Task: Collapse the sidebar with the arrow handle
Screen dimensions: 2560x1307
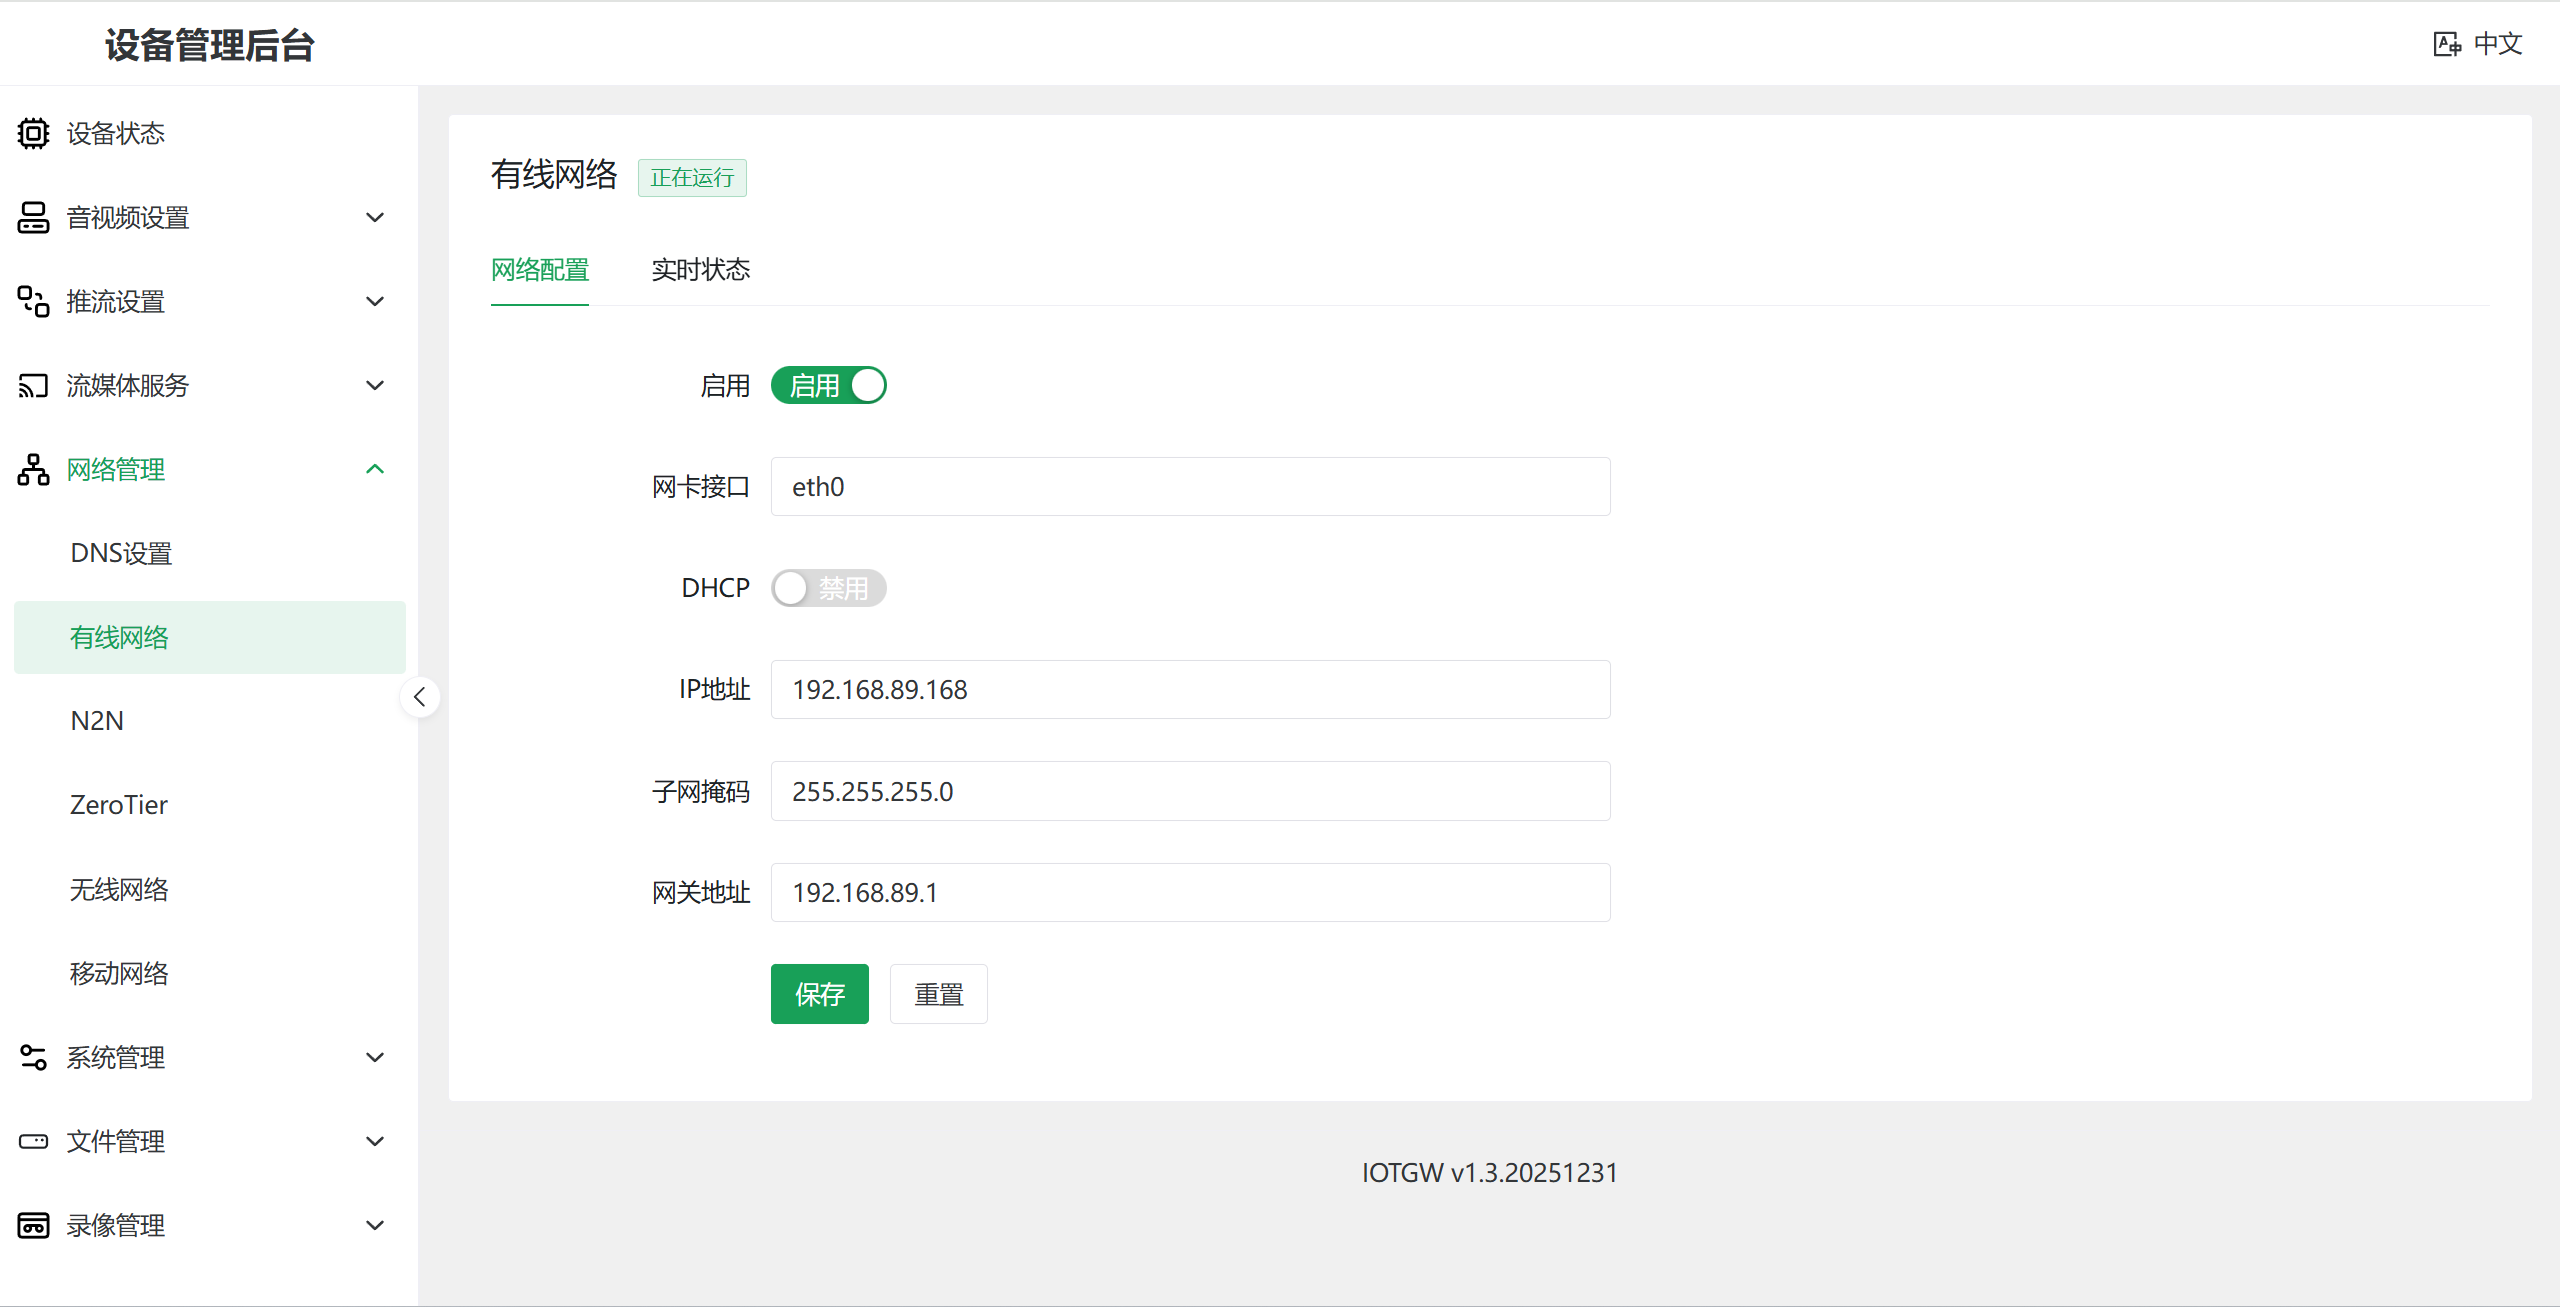Action: pos(420,697)
